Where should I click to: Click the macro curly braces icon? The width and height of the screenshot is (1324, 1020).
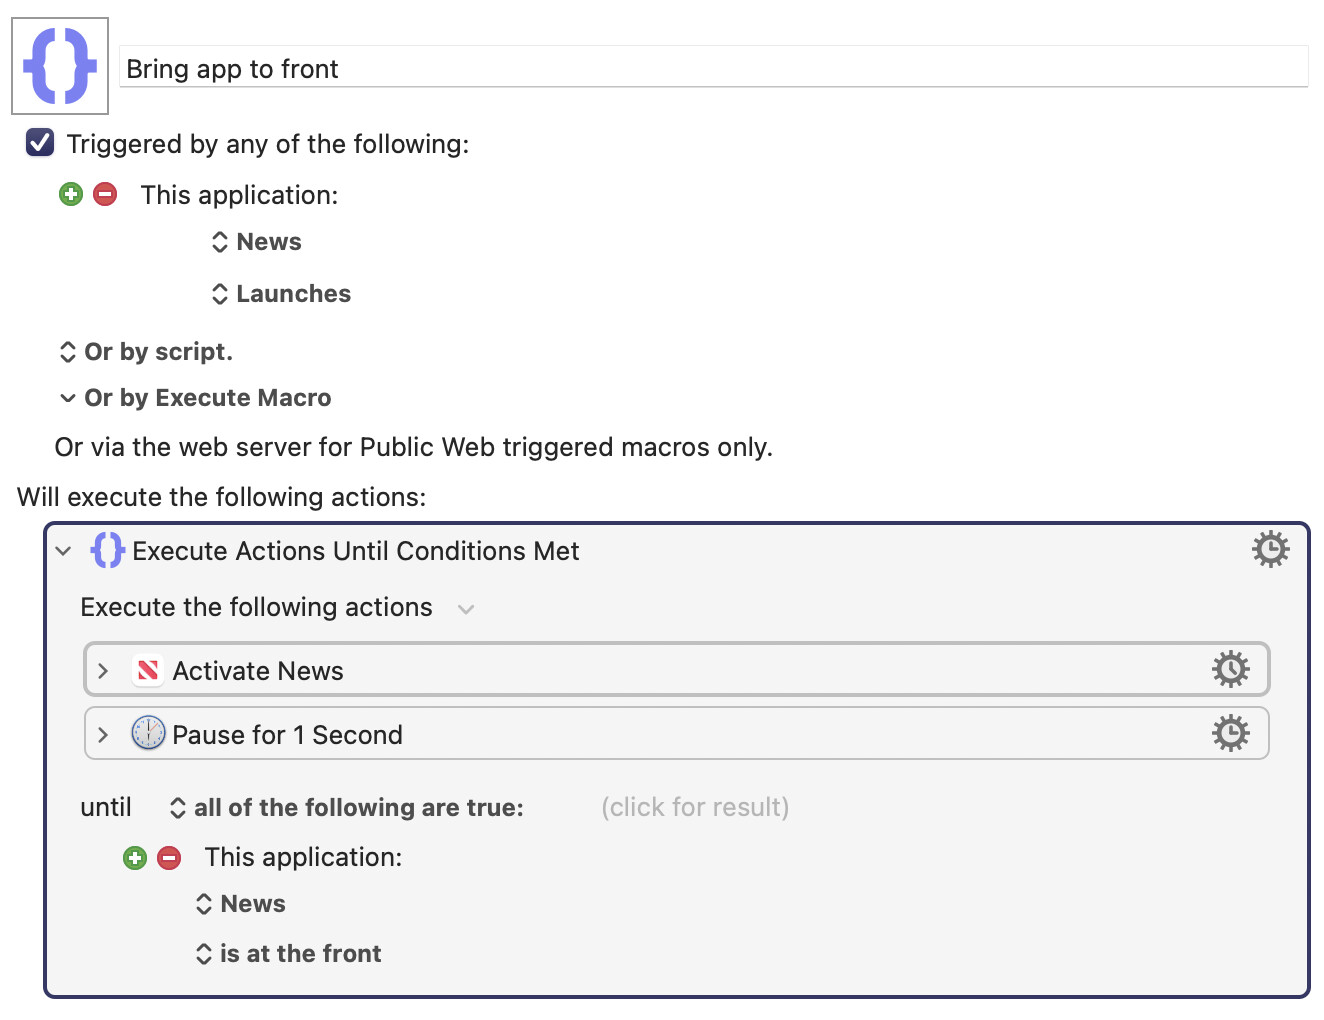click(60, 66)
